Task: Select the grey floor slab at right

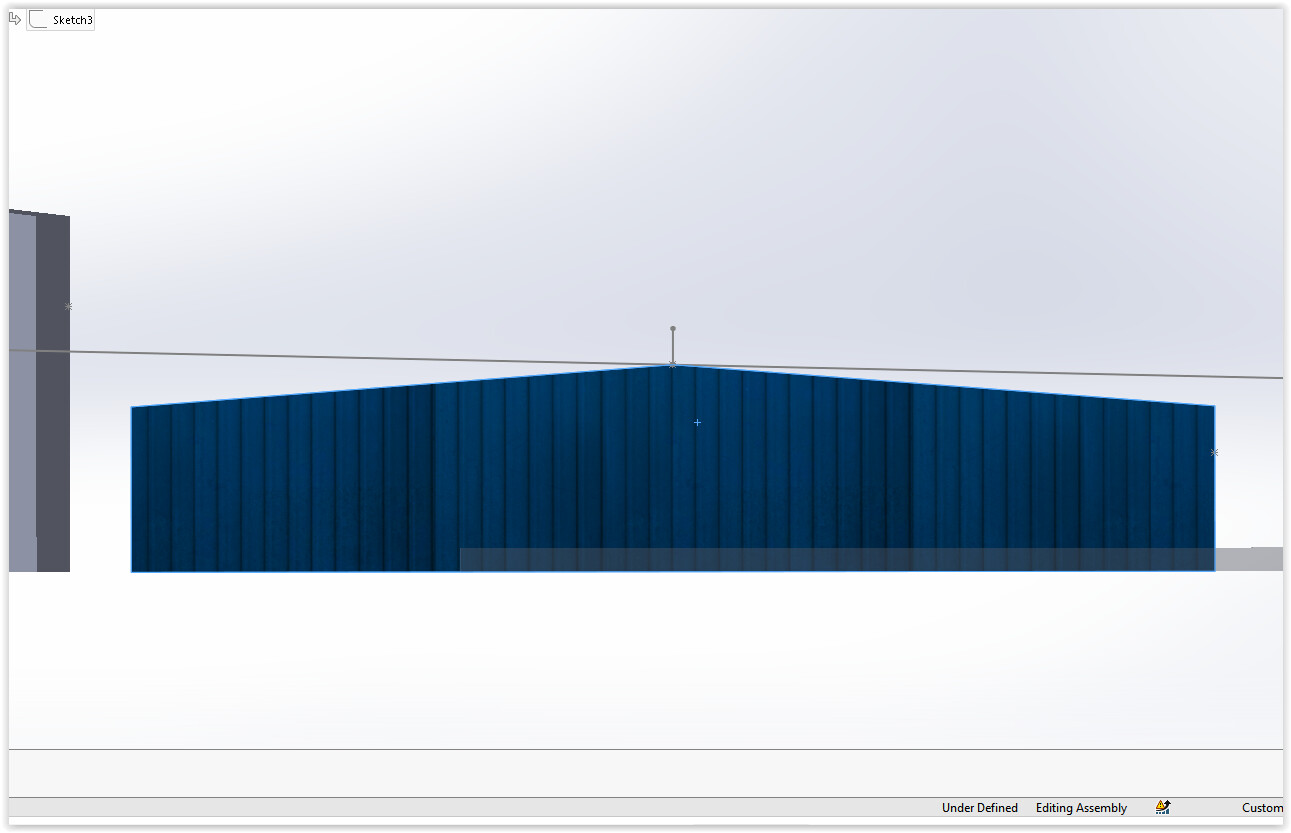Action: [x=1250, y=558]
